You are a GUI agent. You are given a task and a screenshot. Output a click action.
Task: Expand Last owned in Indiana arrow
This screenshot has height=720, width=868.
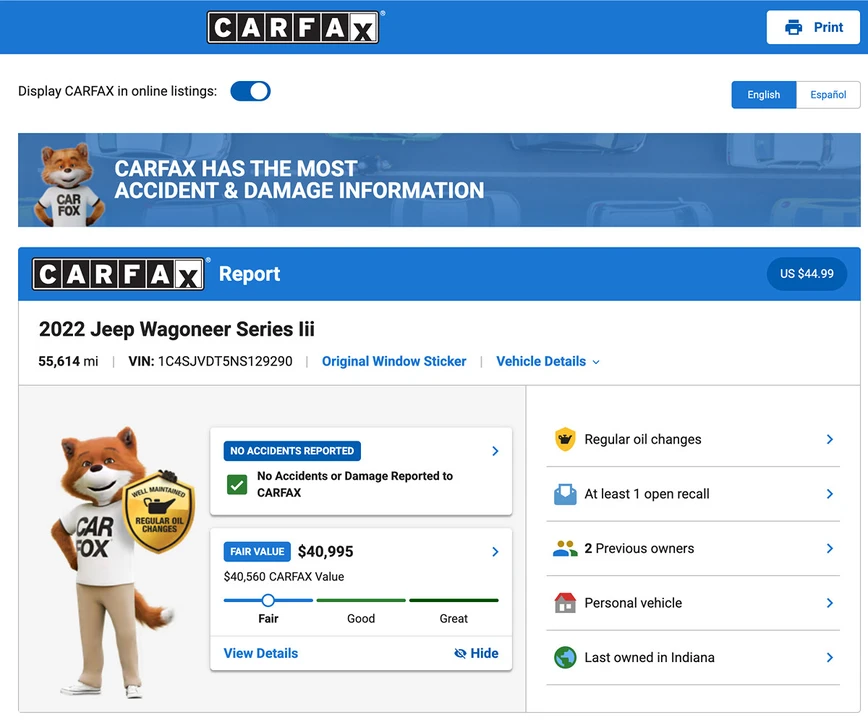pos(830,657)
